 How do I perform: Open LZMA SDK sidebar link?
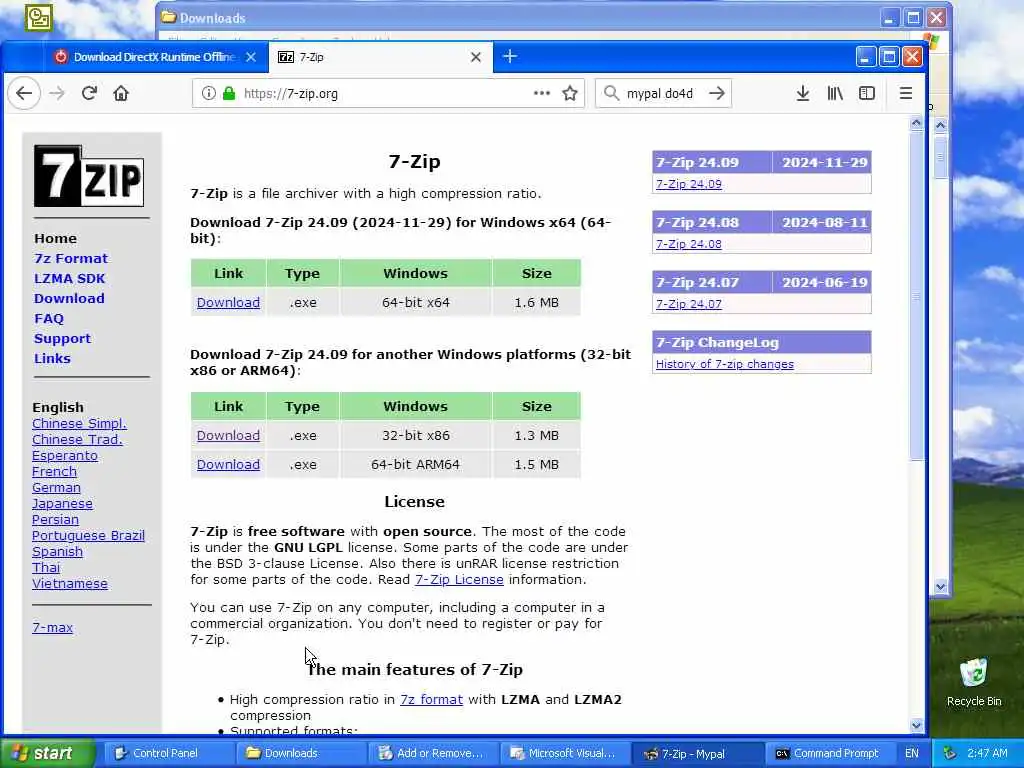[x=70, y=279]
